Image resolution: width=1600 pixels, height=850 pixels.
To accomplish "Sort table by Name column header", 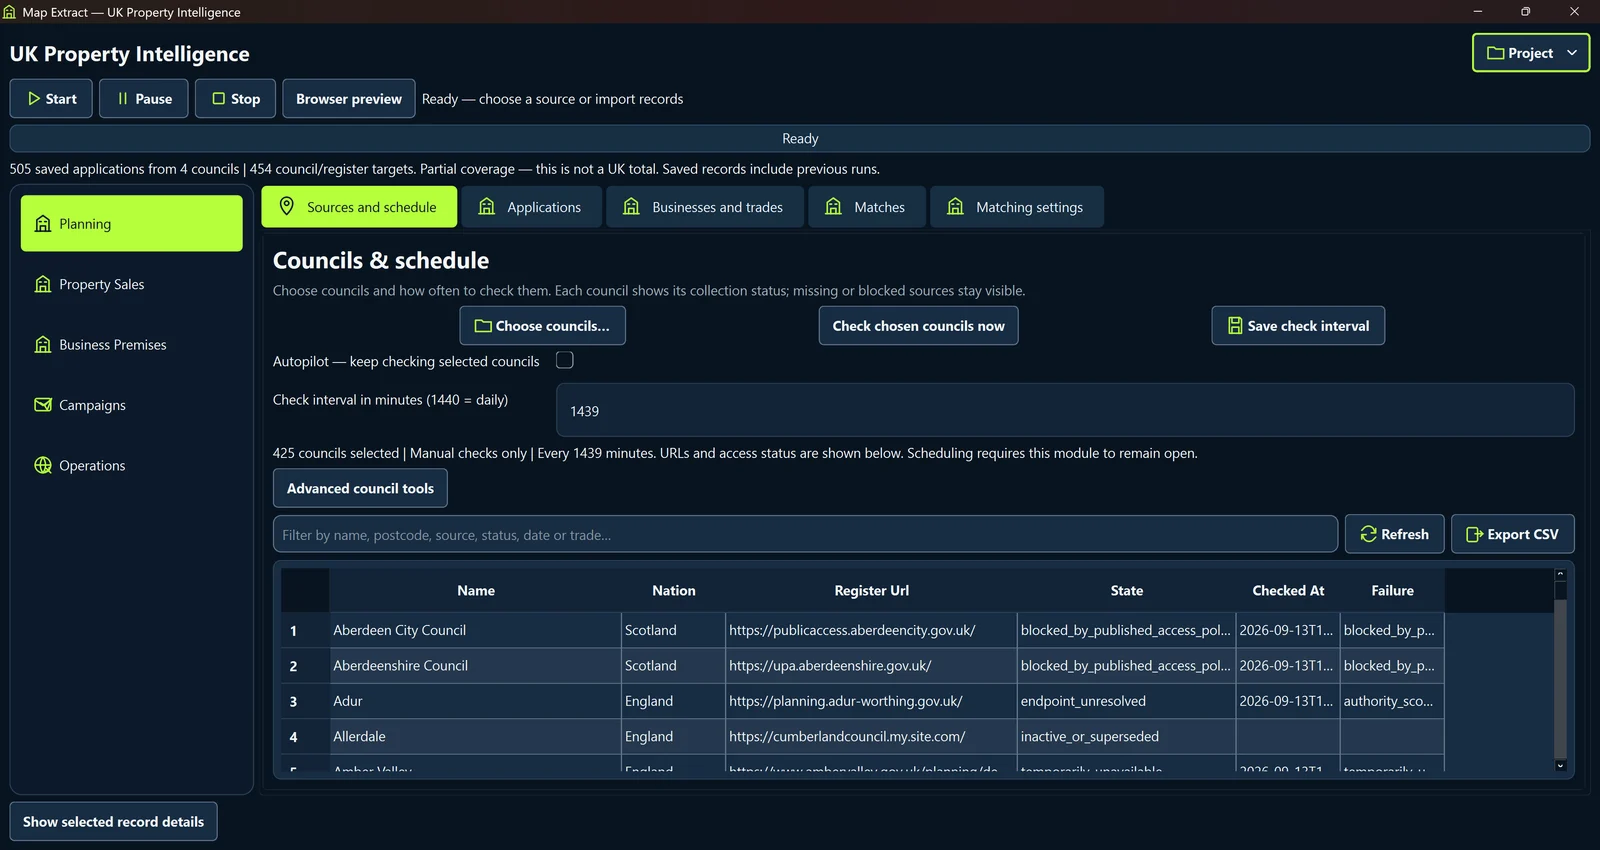I will pyautogui.click(x=476, y=591).
